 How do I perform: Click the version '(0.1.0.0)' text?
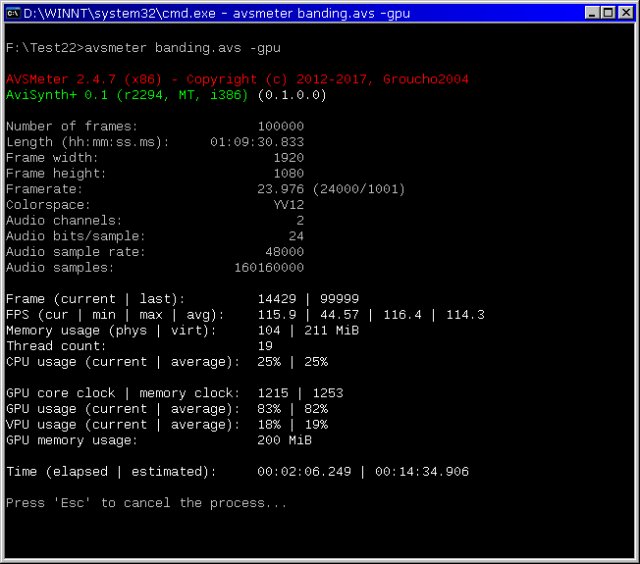[x=292, y=95]
